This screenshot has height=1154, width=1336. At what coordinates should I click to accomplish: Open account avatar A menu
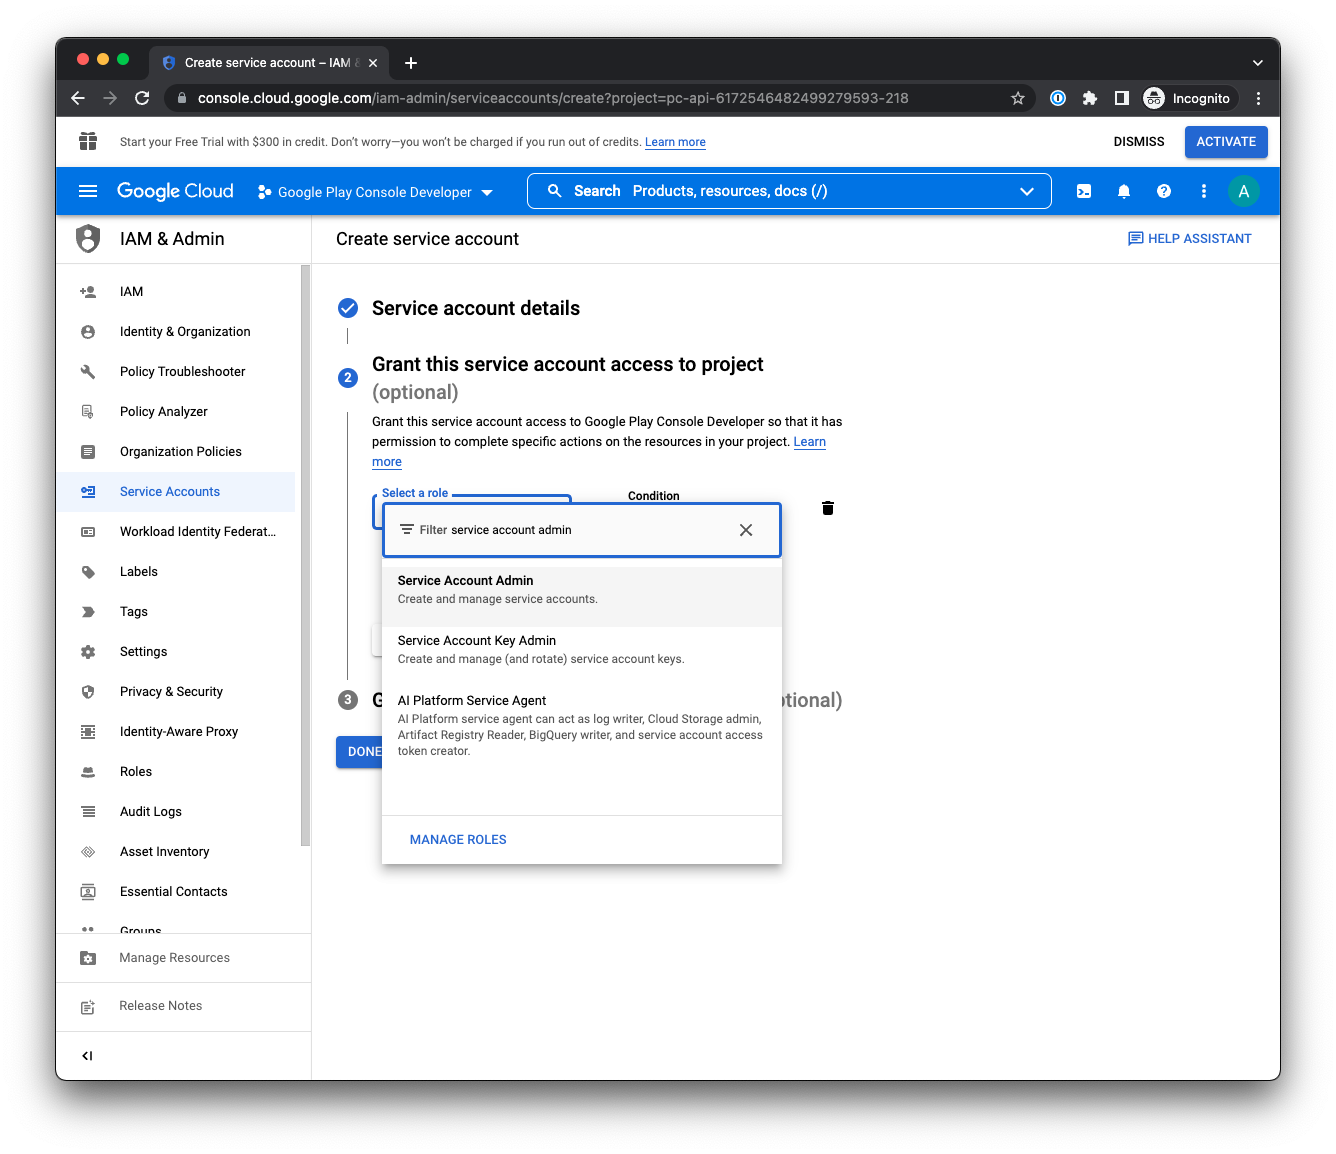[x=1244, y=191]
